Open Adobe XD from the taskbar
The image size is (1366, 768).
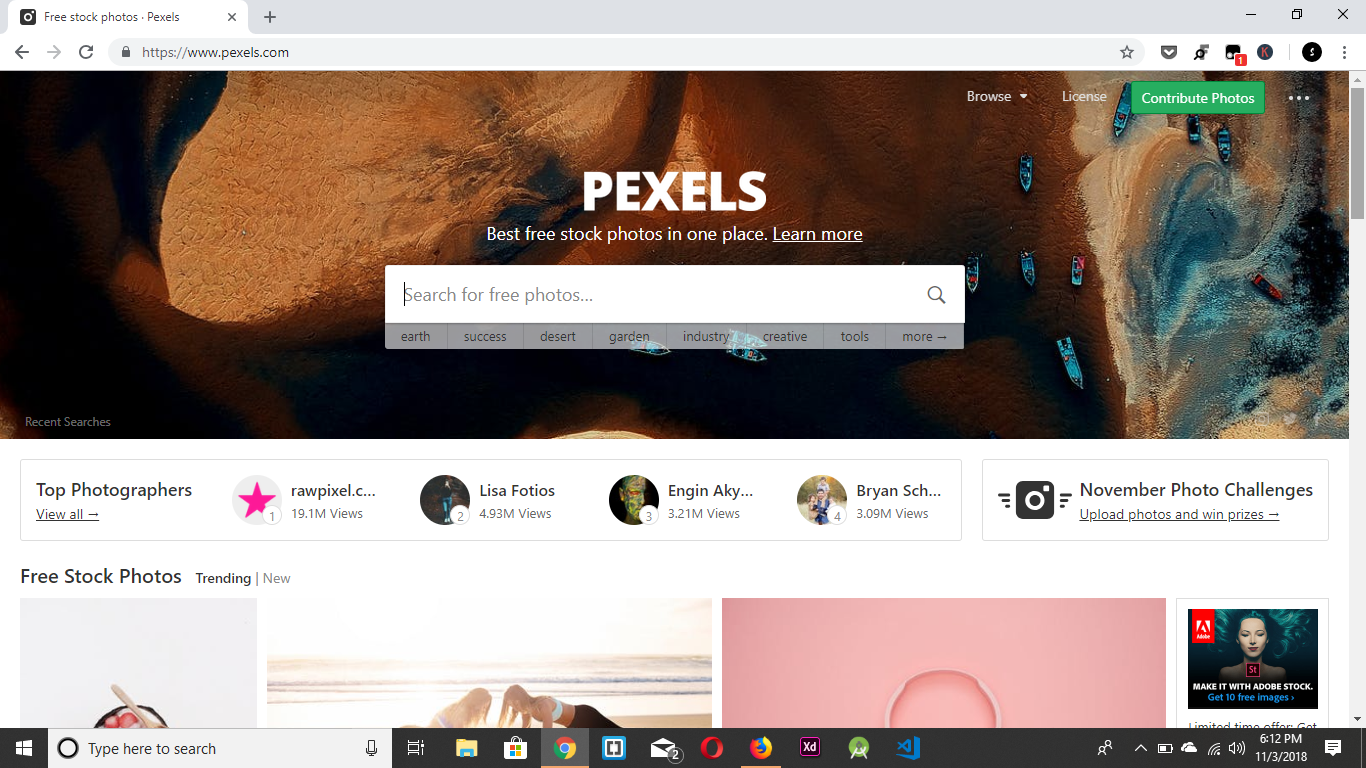(810, 748)
